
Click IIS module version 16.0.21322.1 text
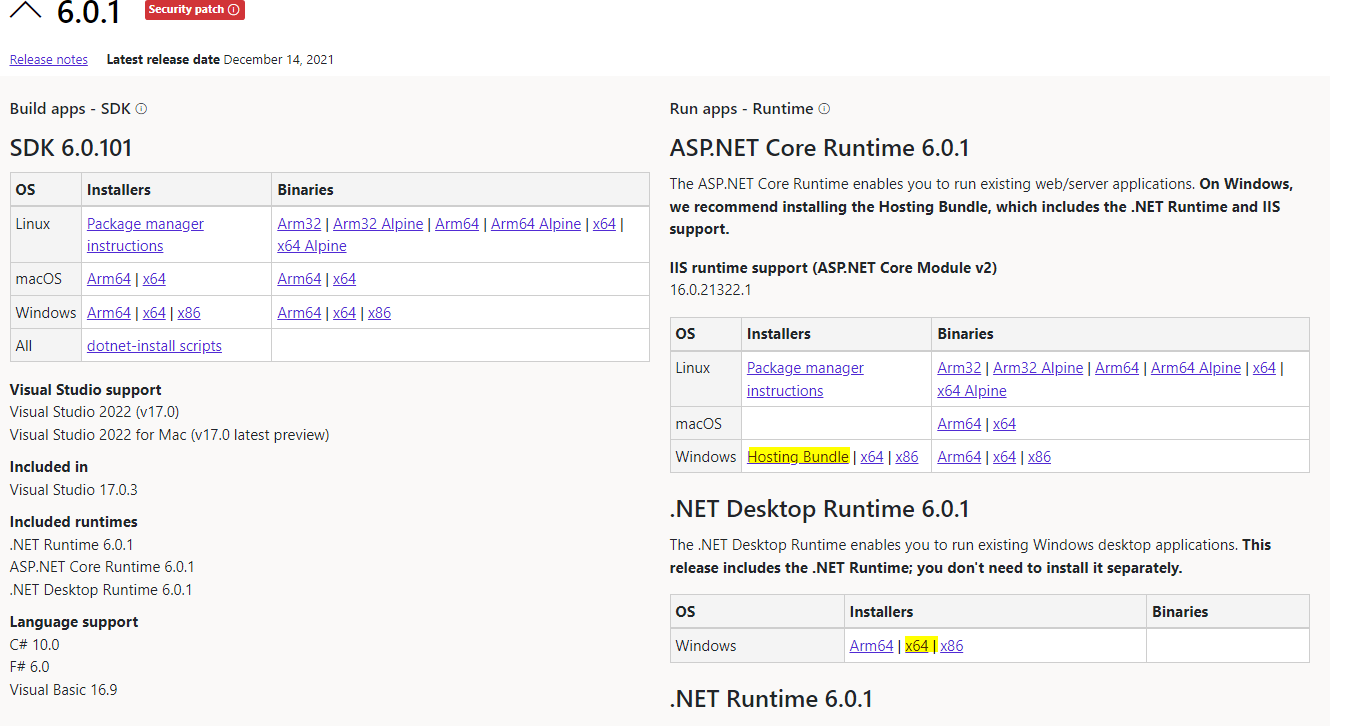pos(710,290)
